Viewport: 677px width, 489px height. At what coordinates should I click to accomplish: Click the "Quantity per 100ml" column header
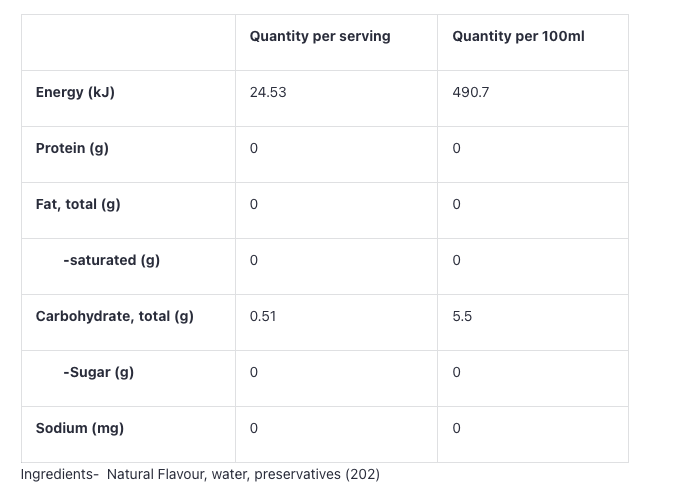pyautogui.click(x=518, y=36)
